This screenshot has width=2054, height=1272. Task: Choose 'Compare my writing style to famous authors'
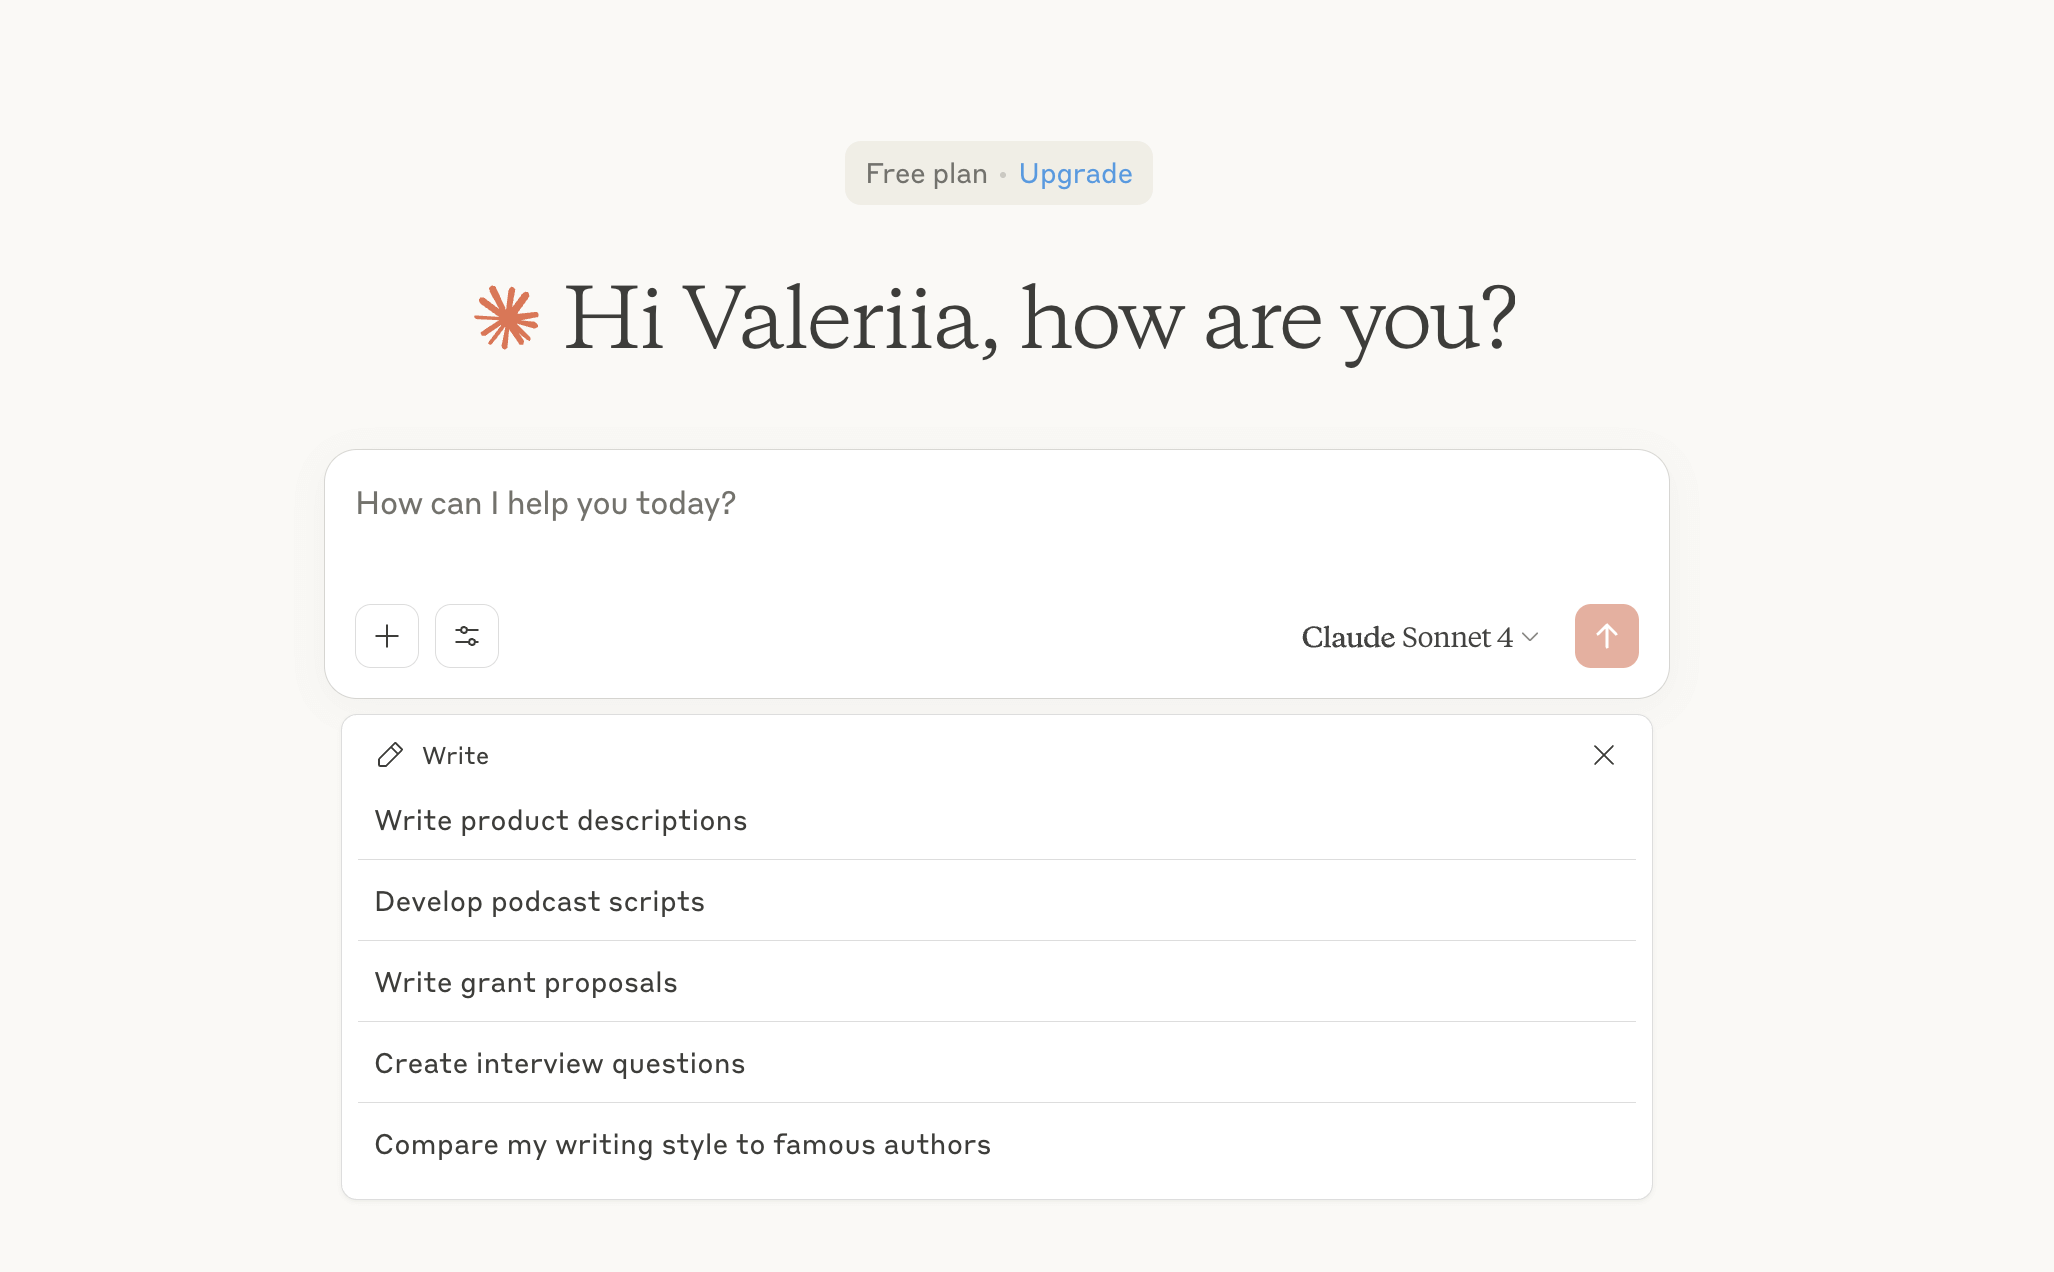click(683, 1145)
